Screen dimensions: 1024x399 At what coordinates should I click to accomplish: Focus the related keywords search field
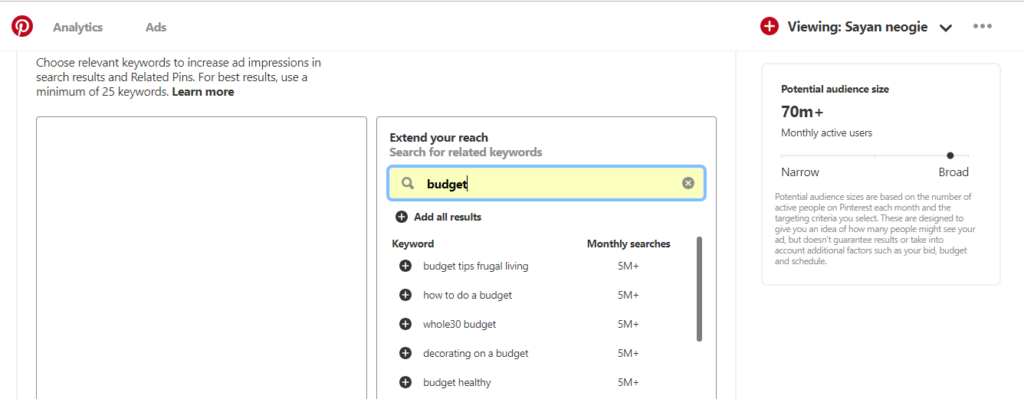pyautogui.click(x=547, y=184)
